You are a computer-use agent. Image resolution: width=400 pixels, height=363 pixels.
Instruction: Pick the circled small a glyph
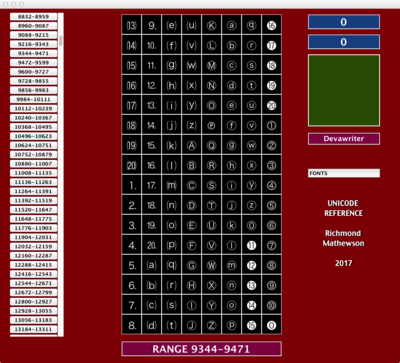231,25
